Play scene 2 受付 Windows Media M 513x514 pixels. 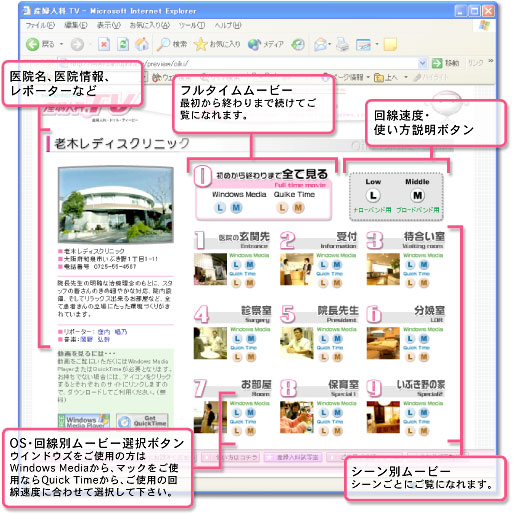[x=337, y=265]
